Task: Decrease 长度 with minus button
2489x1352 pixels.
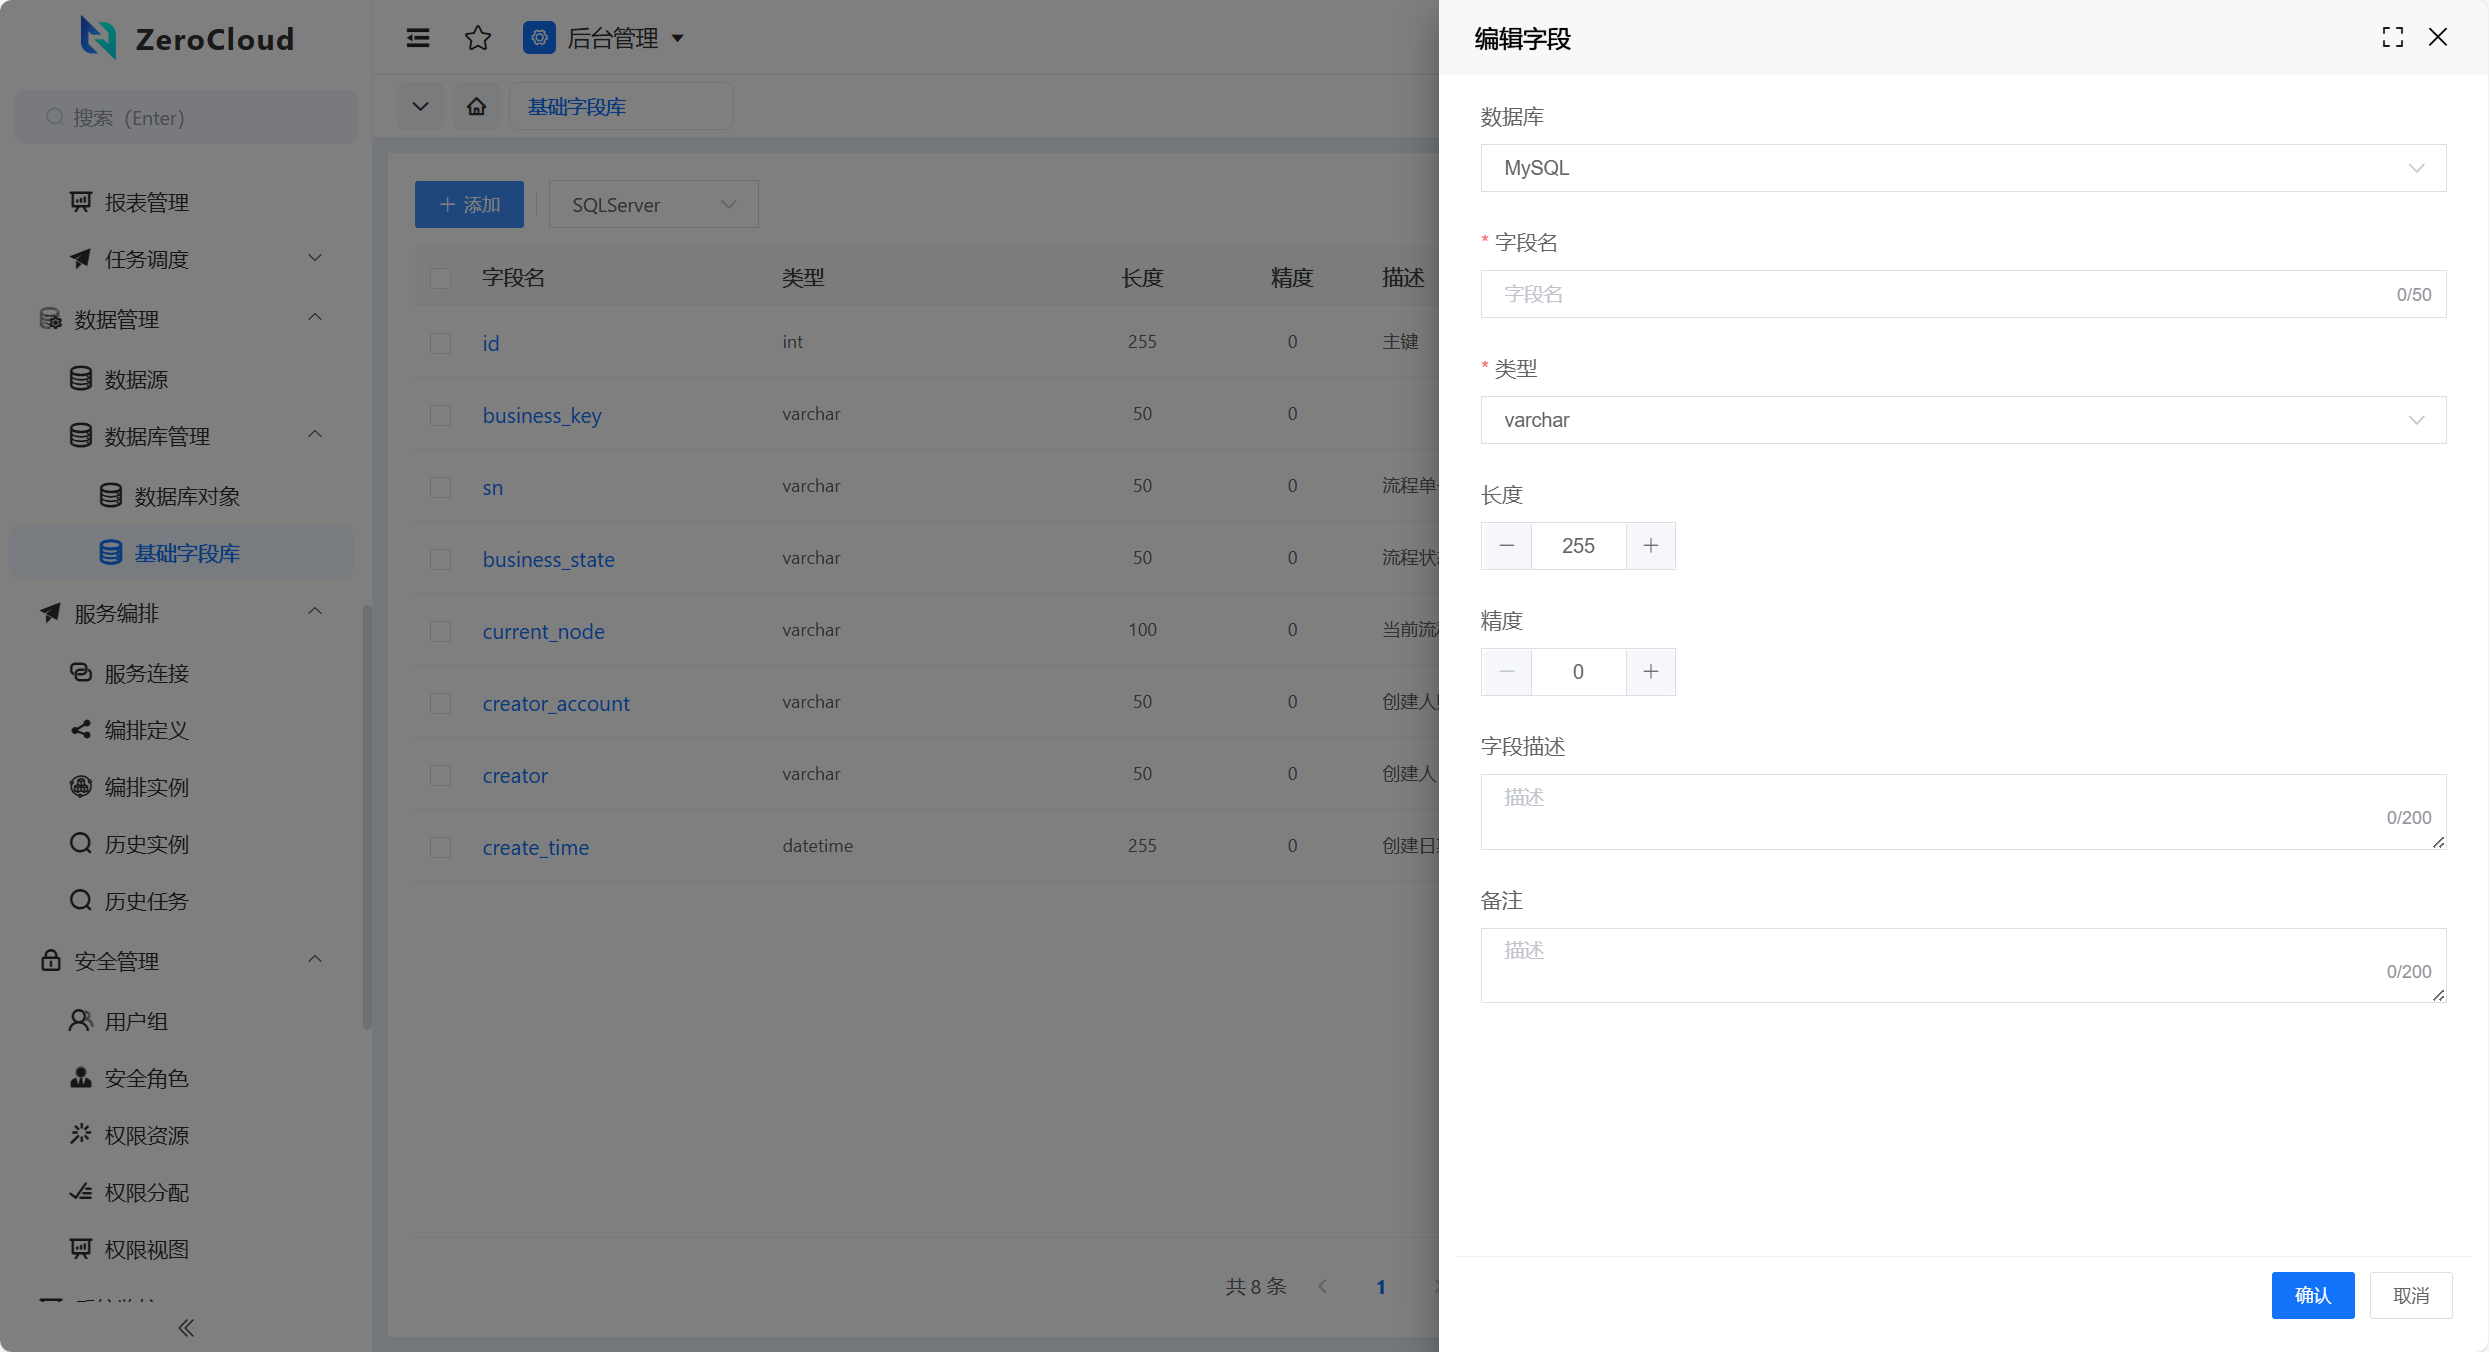Action: click(1506, 546)
